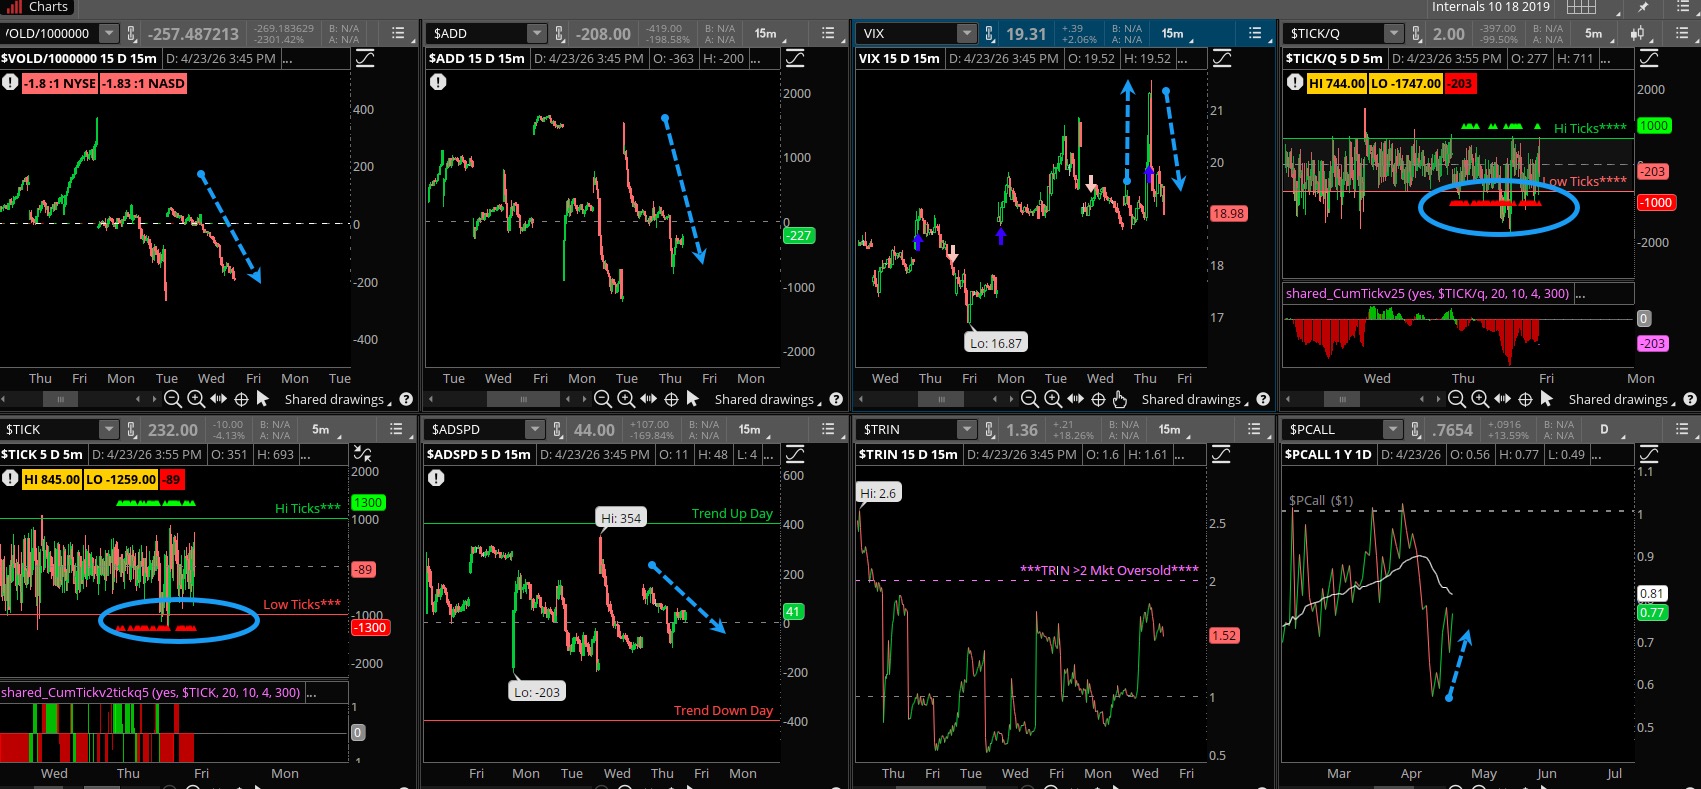
Task: Click crosshair icon under $TICK/Q chart
Action: point(1525,399)
